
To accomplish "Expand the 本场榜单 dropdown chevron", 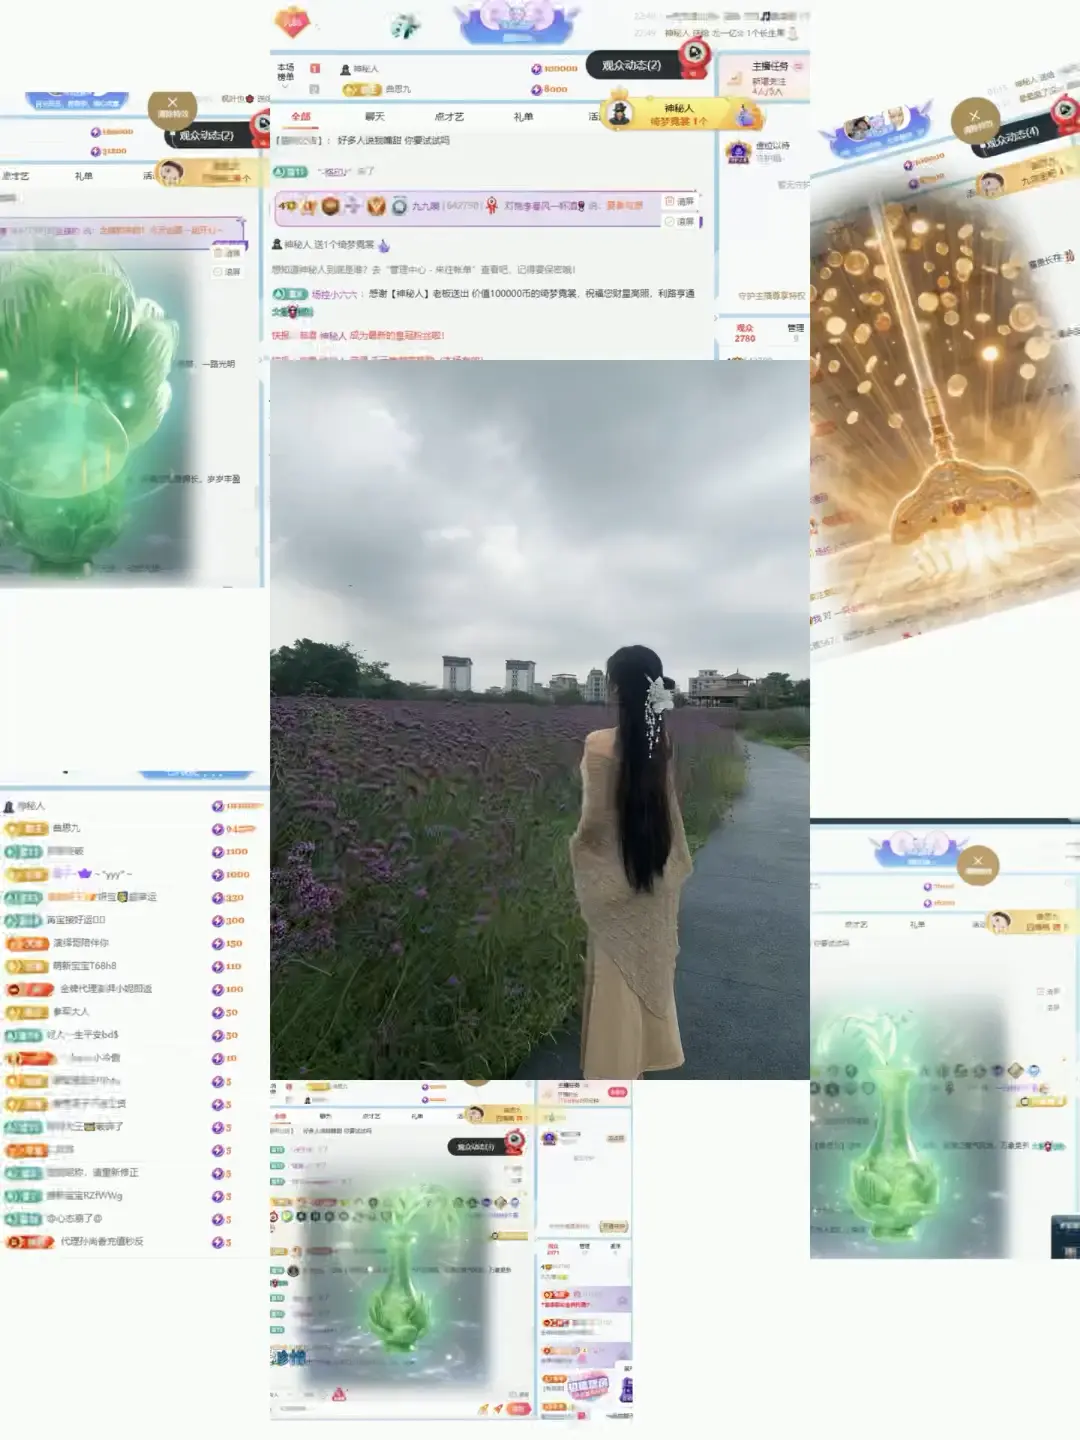I will (285, 89).
